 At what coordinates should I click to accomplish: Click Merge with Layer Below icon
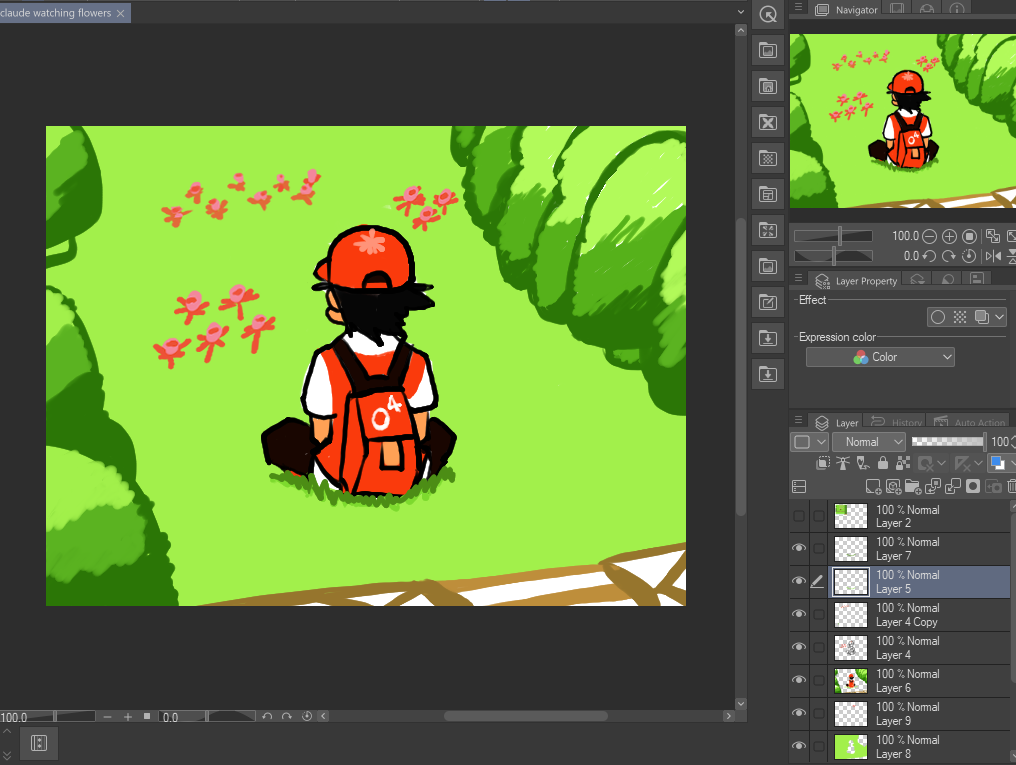(953, 486)
